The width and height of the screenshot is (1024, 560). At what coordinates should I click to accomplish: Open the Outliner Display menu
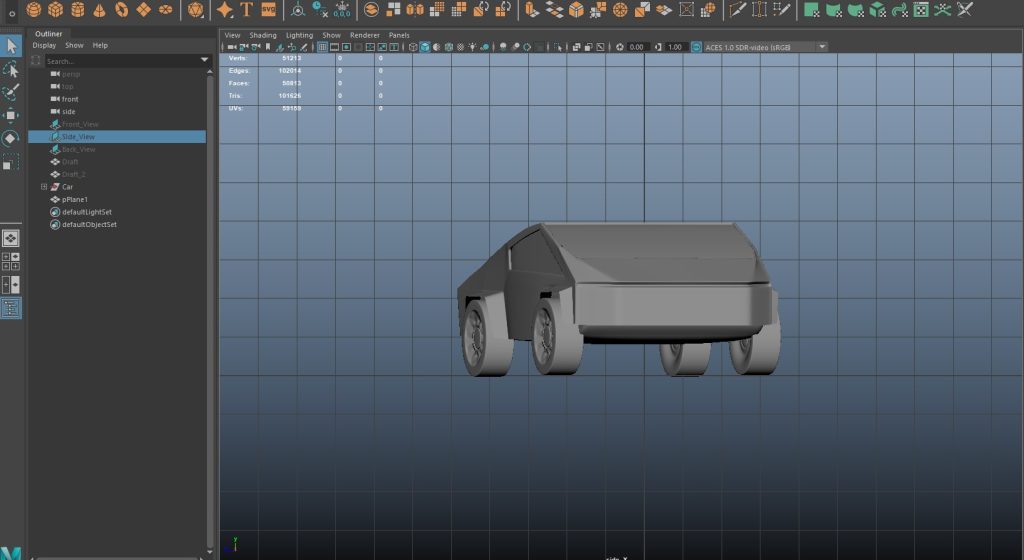[44, 46]
